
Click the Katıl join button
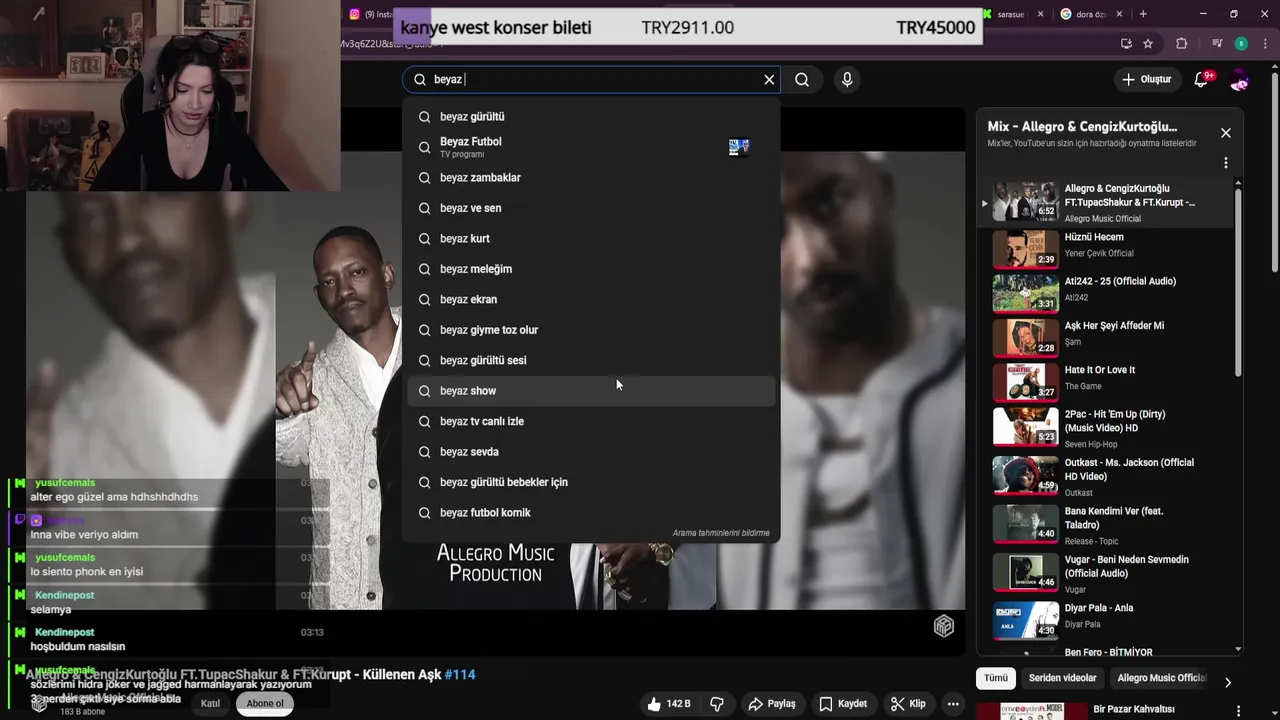pos(210,704)
